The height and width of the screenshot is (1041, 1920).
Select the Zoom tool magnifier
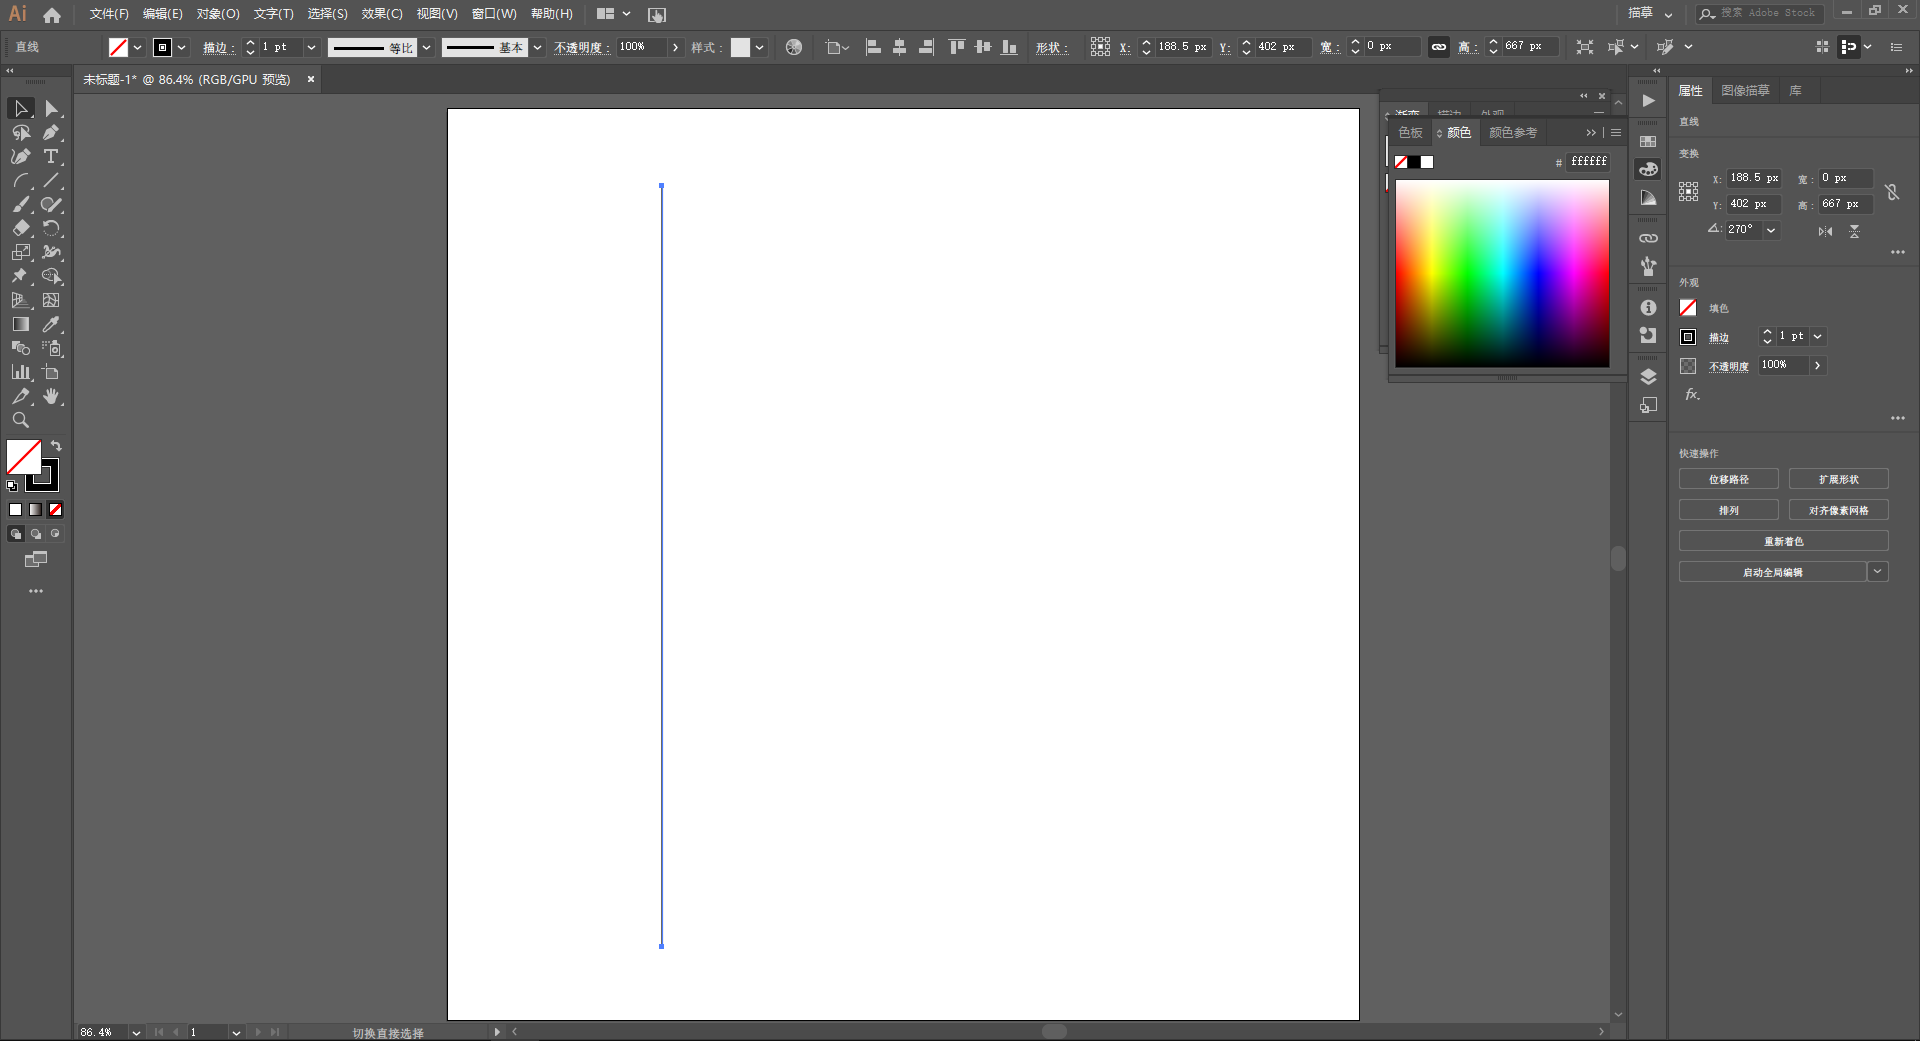21,420
